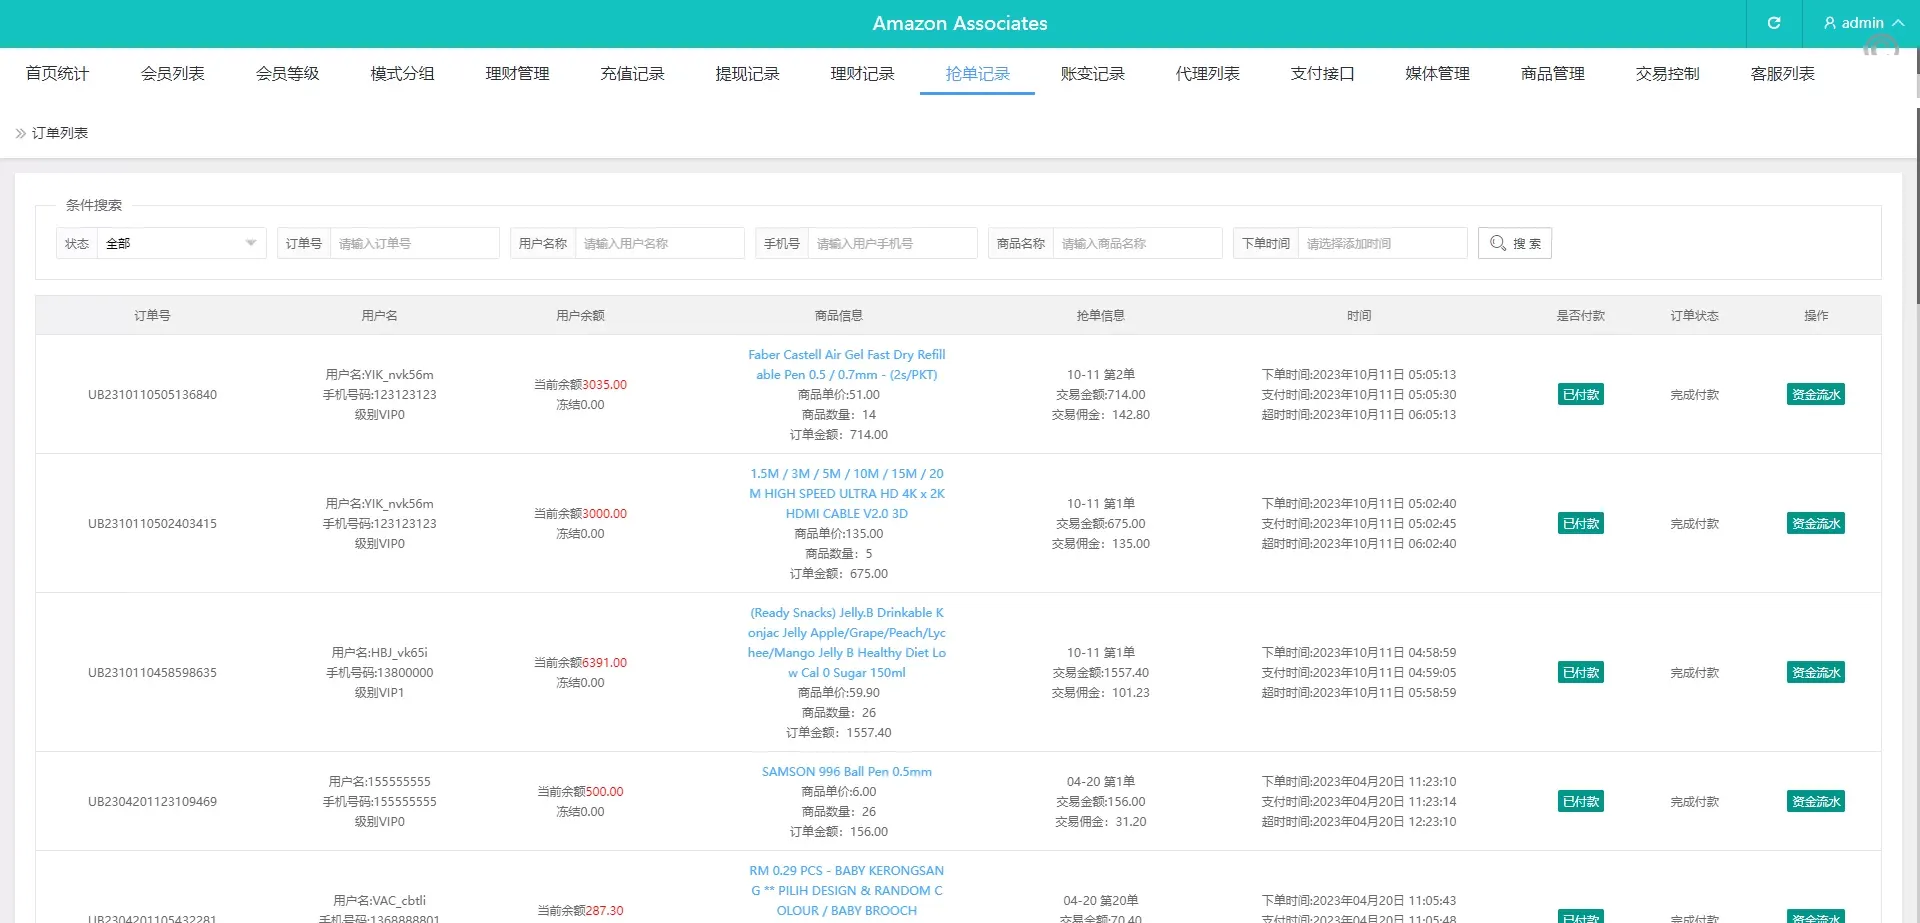This screenshot has height=923, width=1920.
Task: Click the refresh icon in top bar
Action: pos(1773,23)
